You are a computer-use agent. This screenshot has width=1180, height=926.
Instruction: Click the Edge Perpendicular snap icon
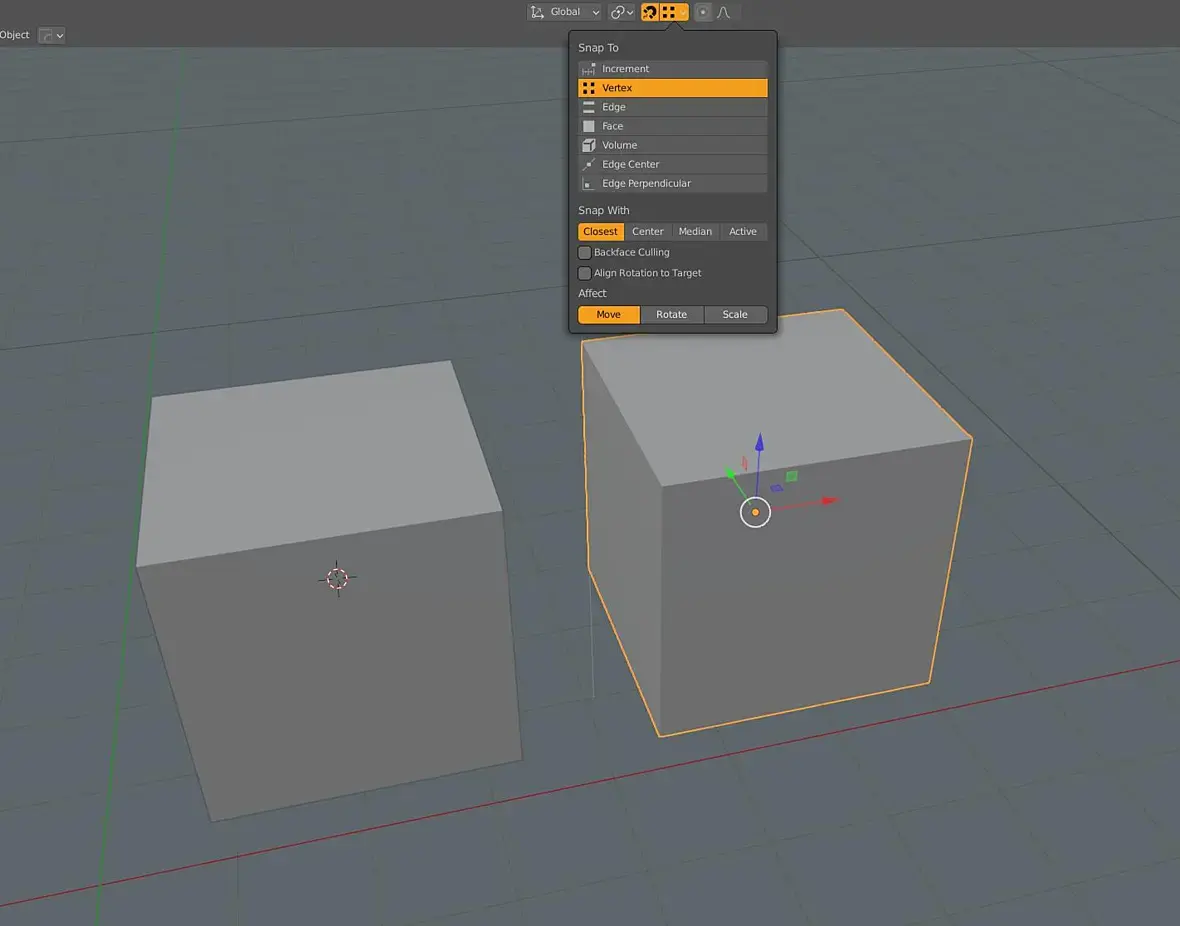(x=588, y=184)
